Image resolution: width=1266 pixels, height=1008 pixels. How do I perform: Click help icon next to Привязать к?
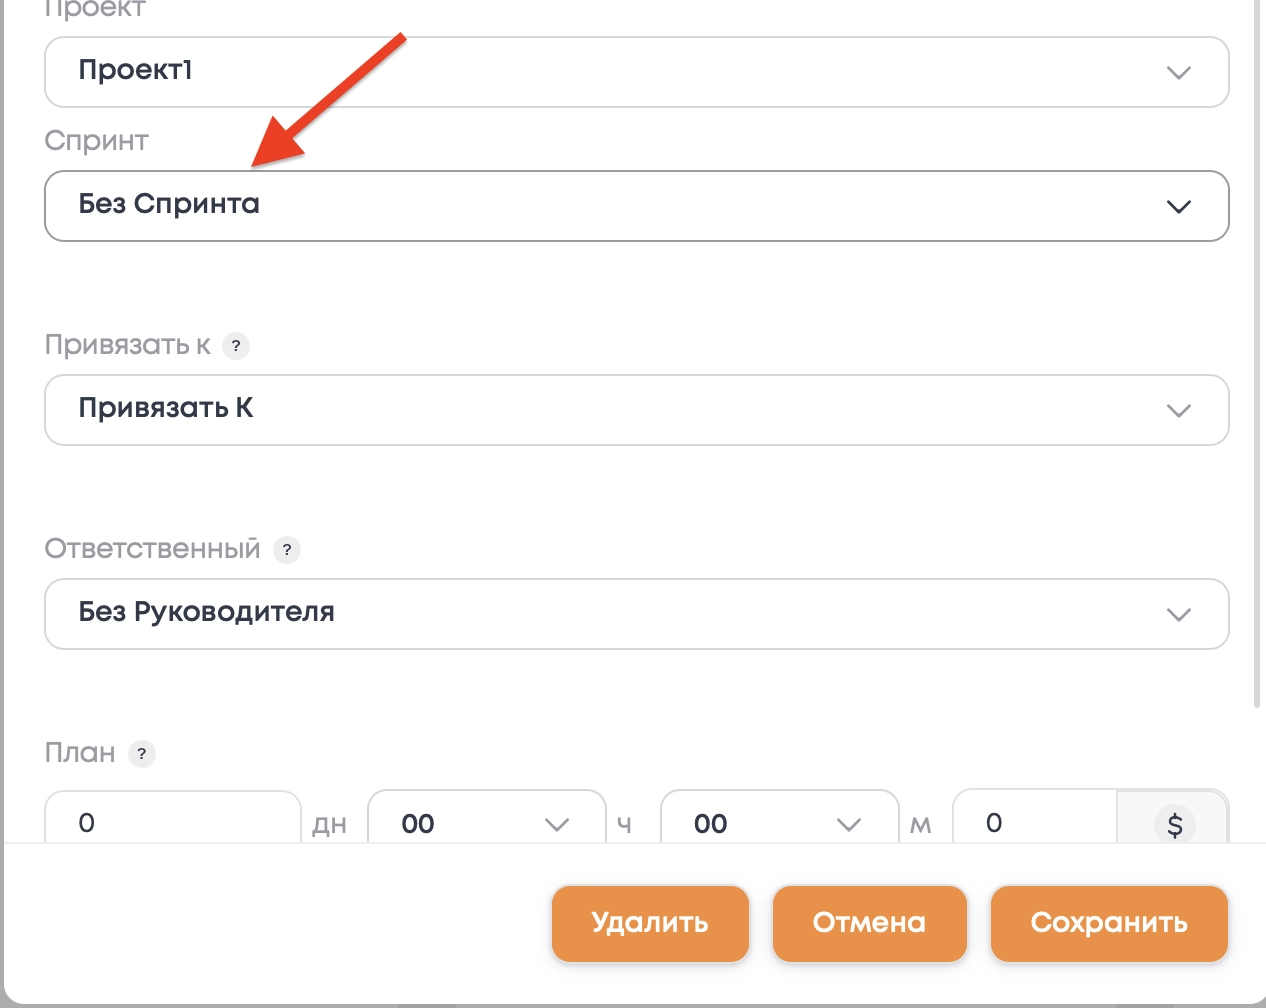(236, 346)
